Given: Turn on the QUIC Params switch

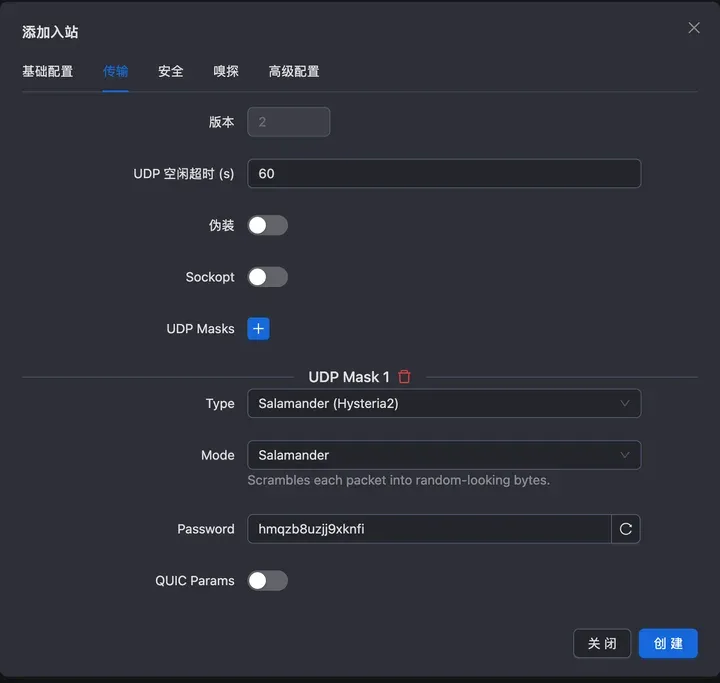Looking at the screenshot, I should point(268,581).
